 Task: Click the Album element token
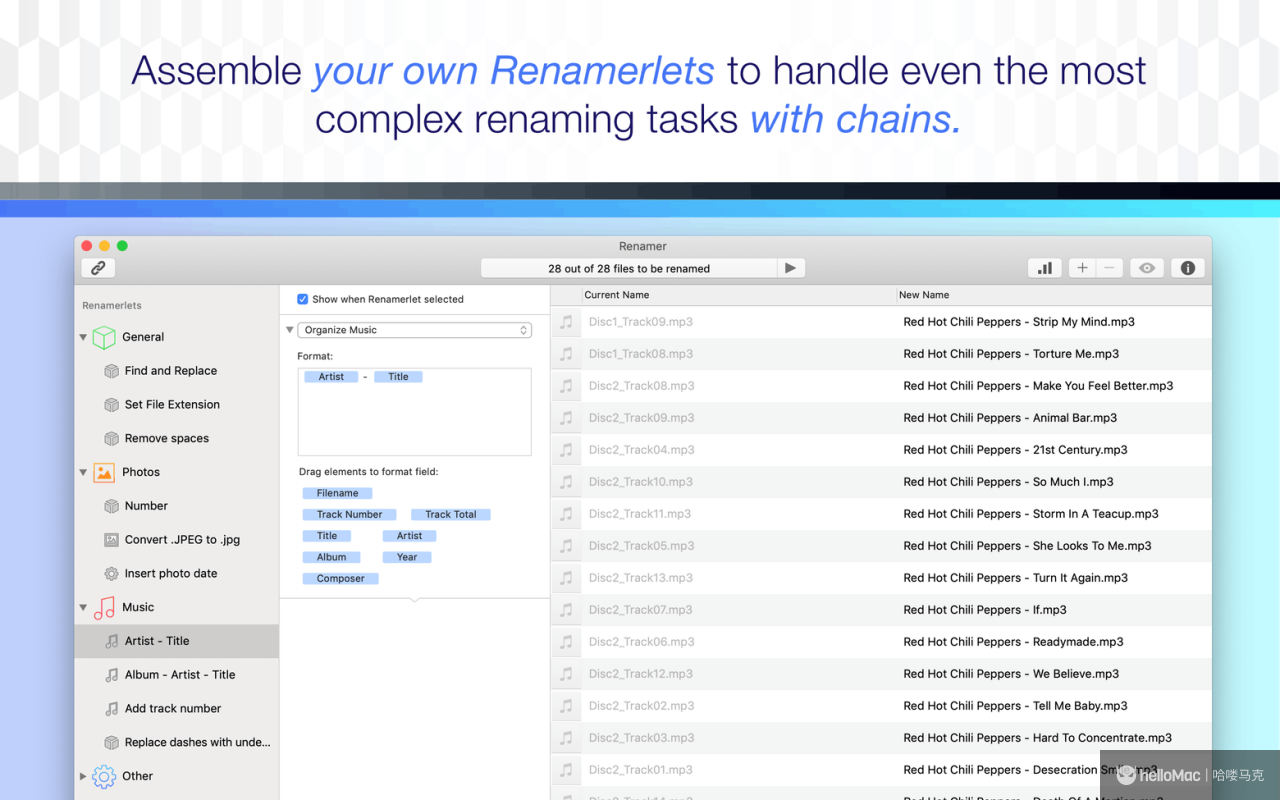[x=332, y=557]
